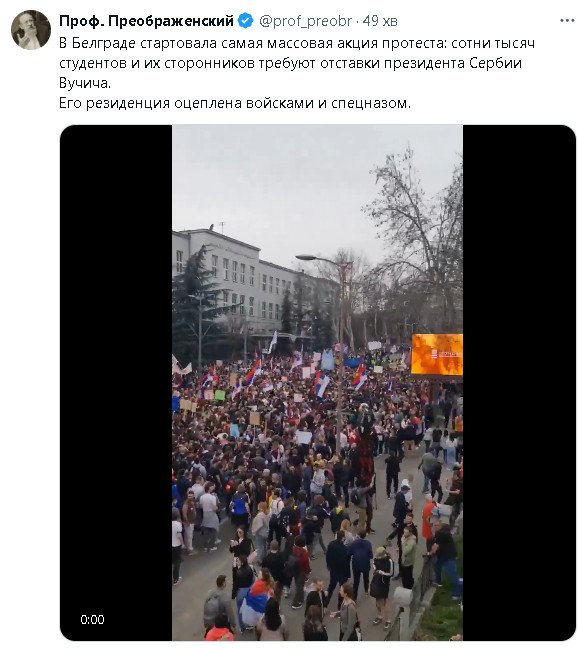
Task: Click the tweet line starting студентов и их
Action: tap(290, 63)
